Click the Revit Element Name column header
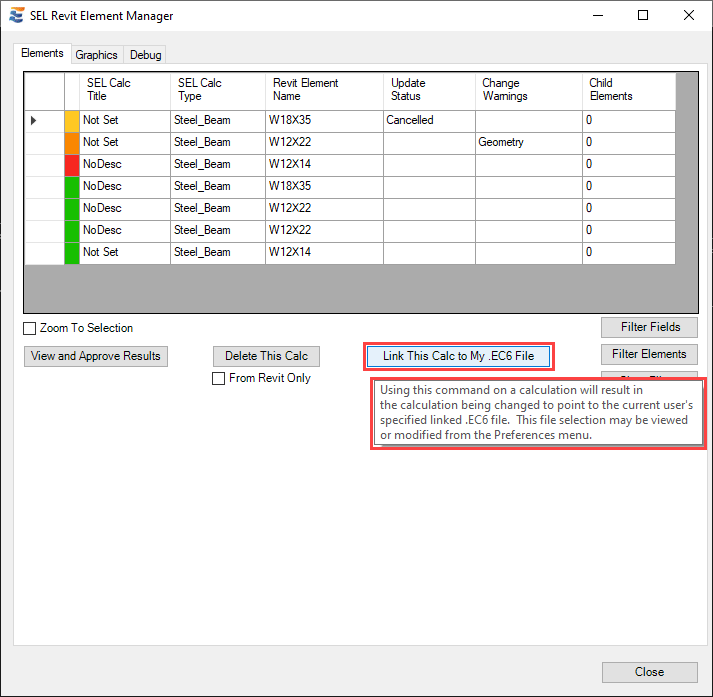Viewport: 713px width, 697px height. pos(323,90)
